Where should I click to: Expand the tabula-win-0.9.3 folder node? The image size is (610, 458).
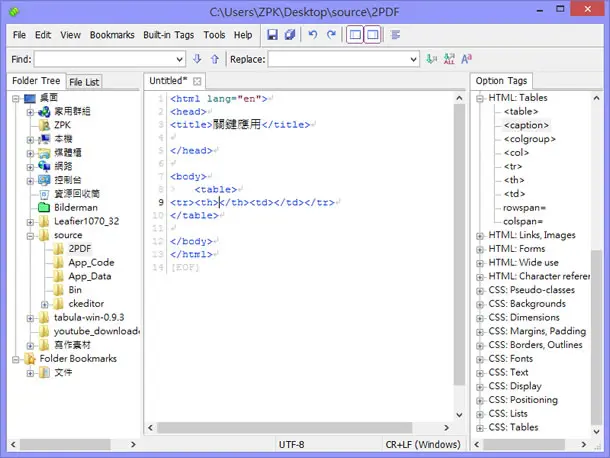[30, 318]
